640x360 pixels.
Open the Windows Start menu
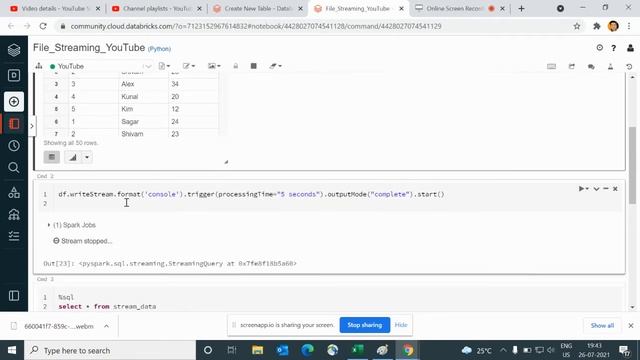(12, 350)
